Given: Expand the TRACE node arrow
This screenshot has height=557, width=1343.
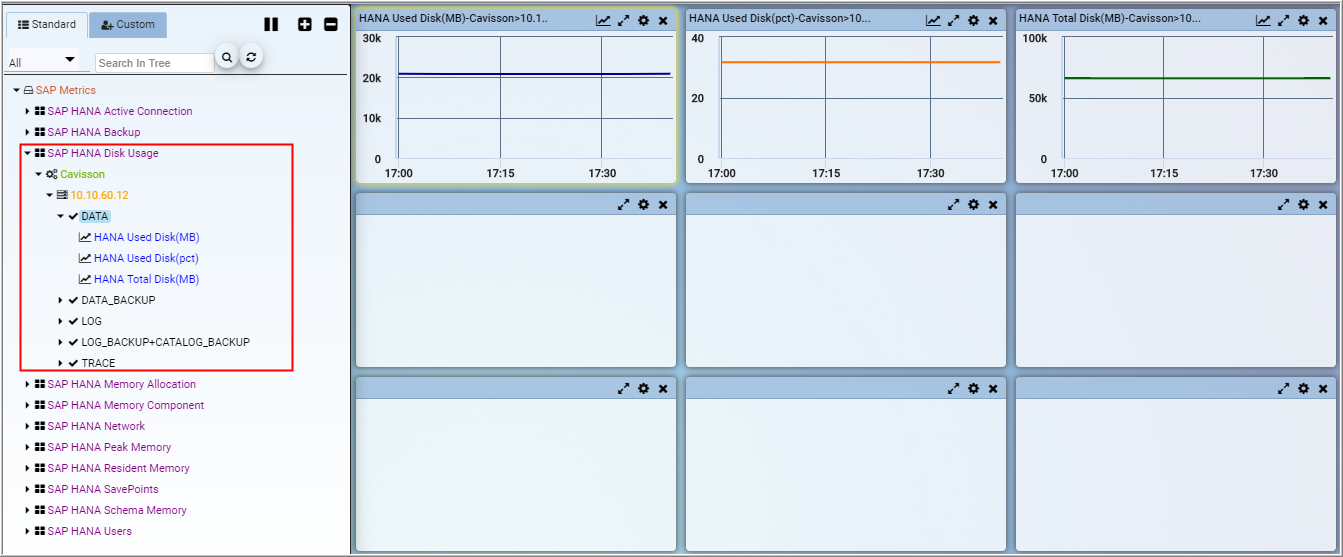Looking at the screenshot, I should pos(61,363).
